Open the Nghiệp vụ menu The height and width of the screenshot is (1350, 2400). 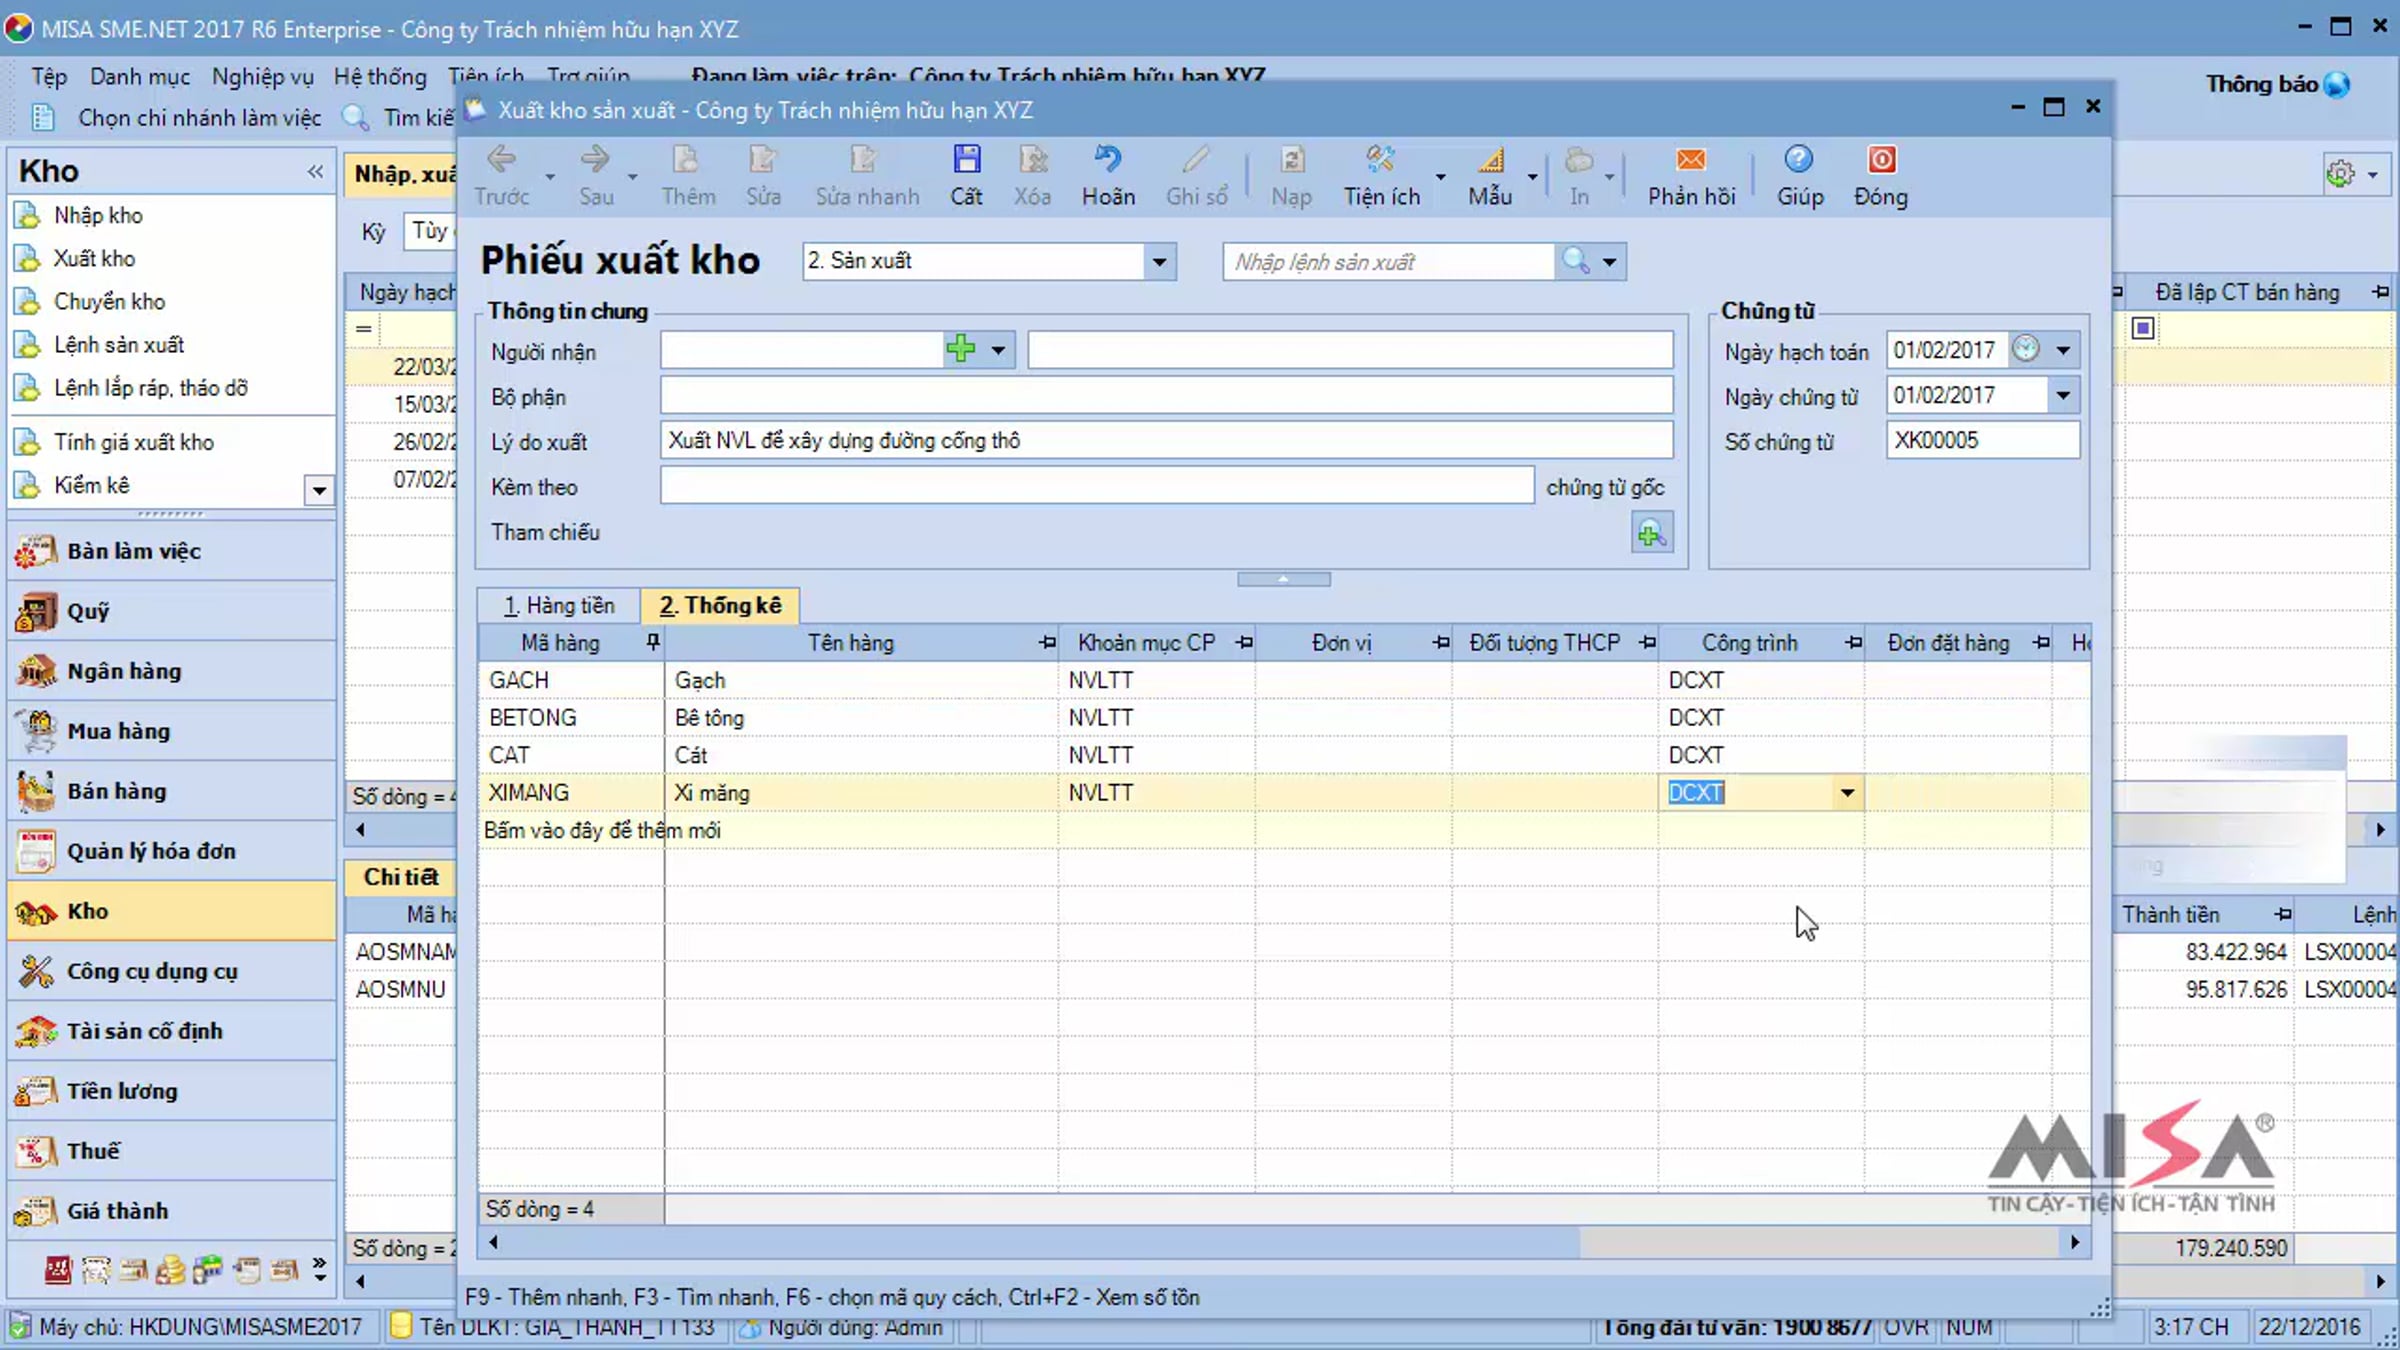(262, 77)
